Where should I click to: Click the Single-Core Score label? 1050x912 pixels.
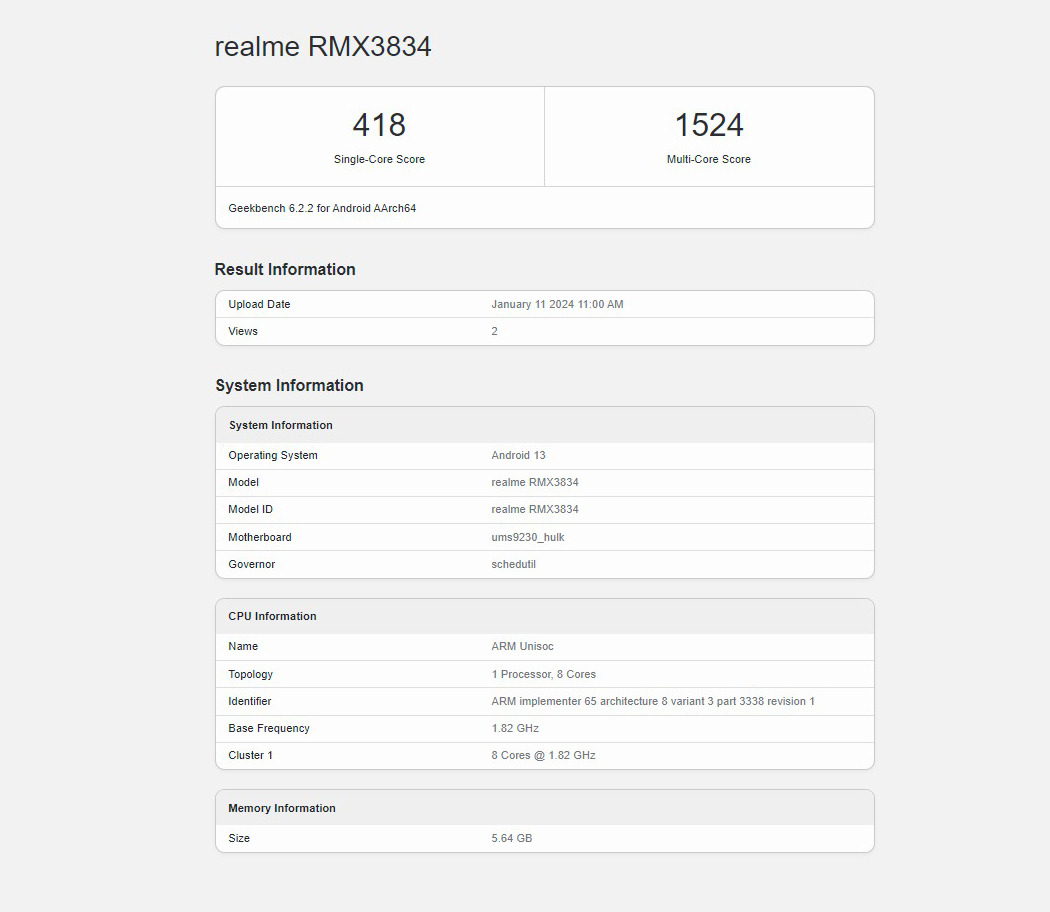[379, 159]
